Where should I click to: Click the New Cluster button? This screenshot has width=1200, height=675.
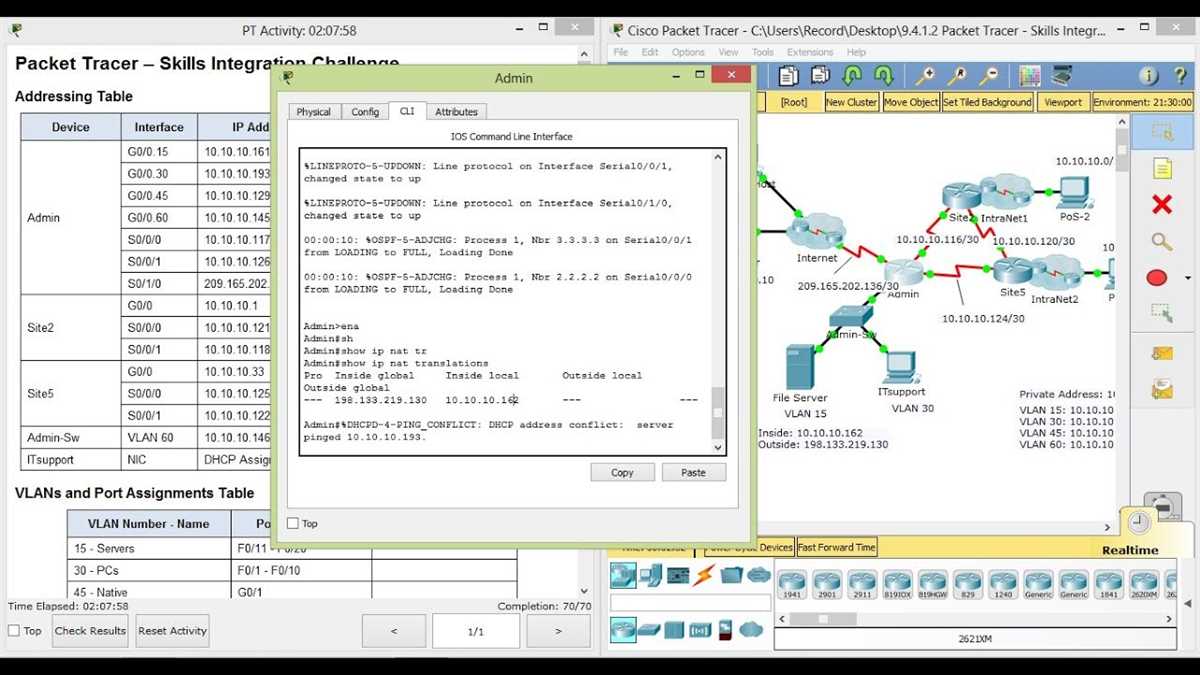coord(851,102)
